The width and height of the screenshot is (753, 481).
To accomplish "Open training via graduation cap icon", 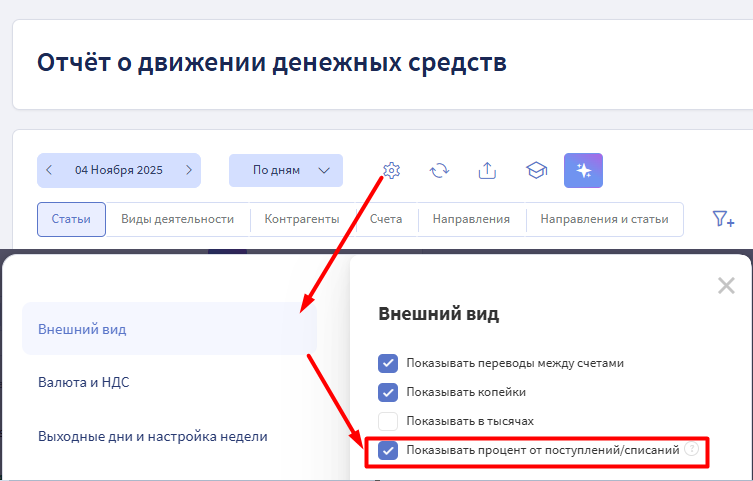I will pos(536,170).
